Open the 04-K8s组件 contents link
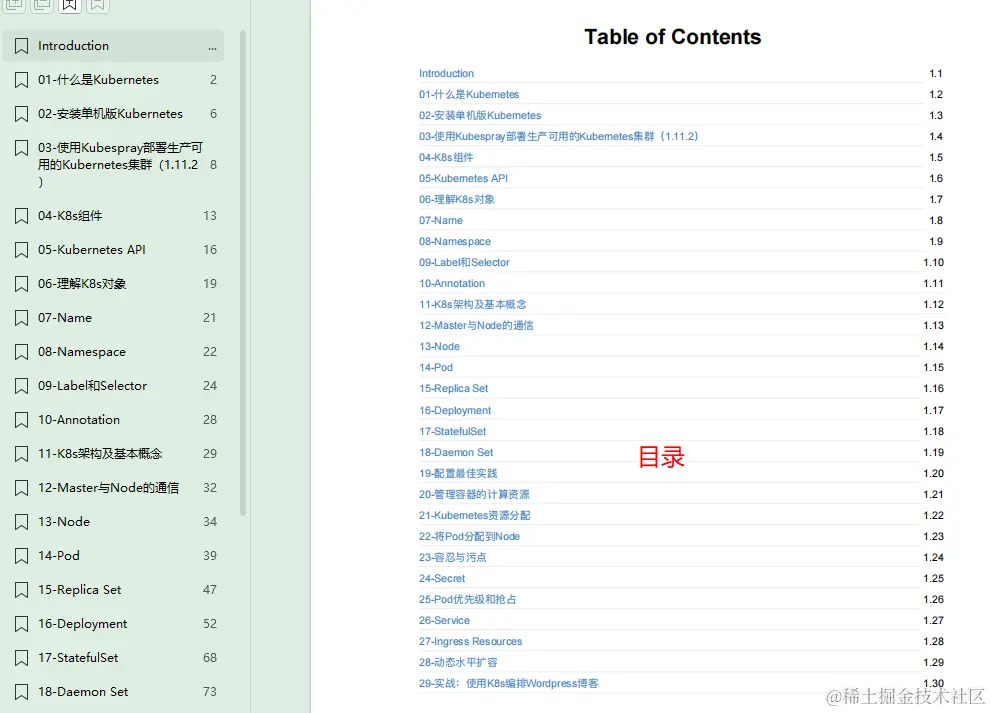The image size is (992, 713). pos(446,157)
